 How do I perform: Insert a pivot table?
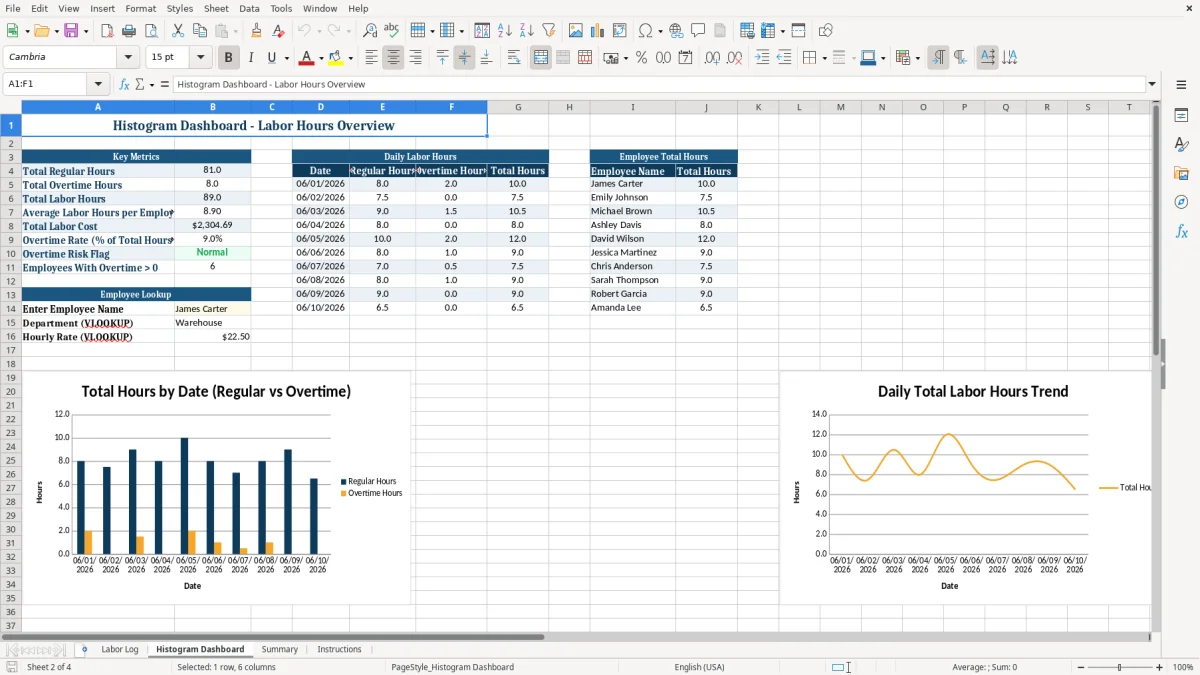click(619, 31)
